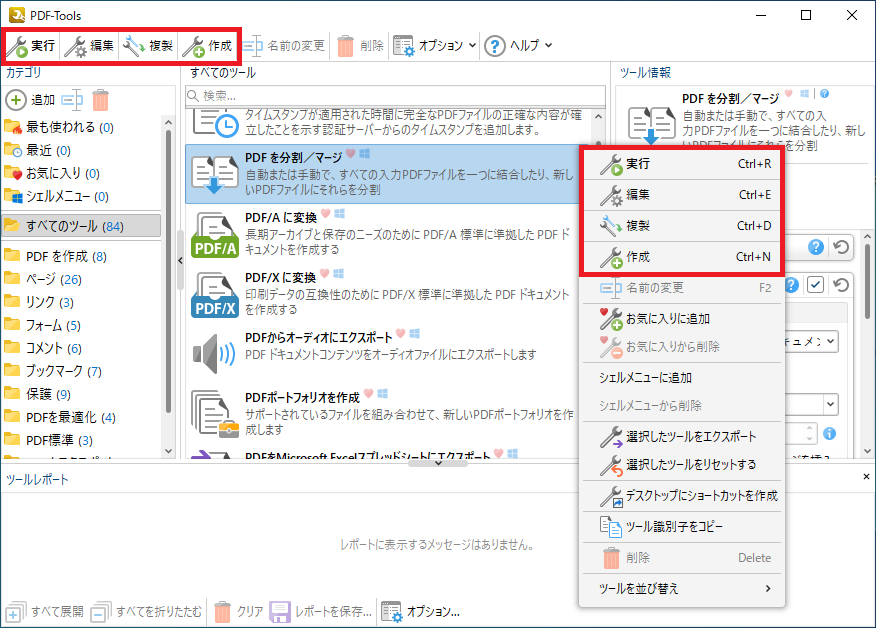
Task: Toggle the Windows shell icon beside PDFポートフォリオを作成
Action: 383,394
